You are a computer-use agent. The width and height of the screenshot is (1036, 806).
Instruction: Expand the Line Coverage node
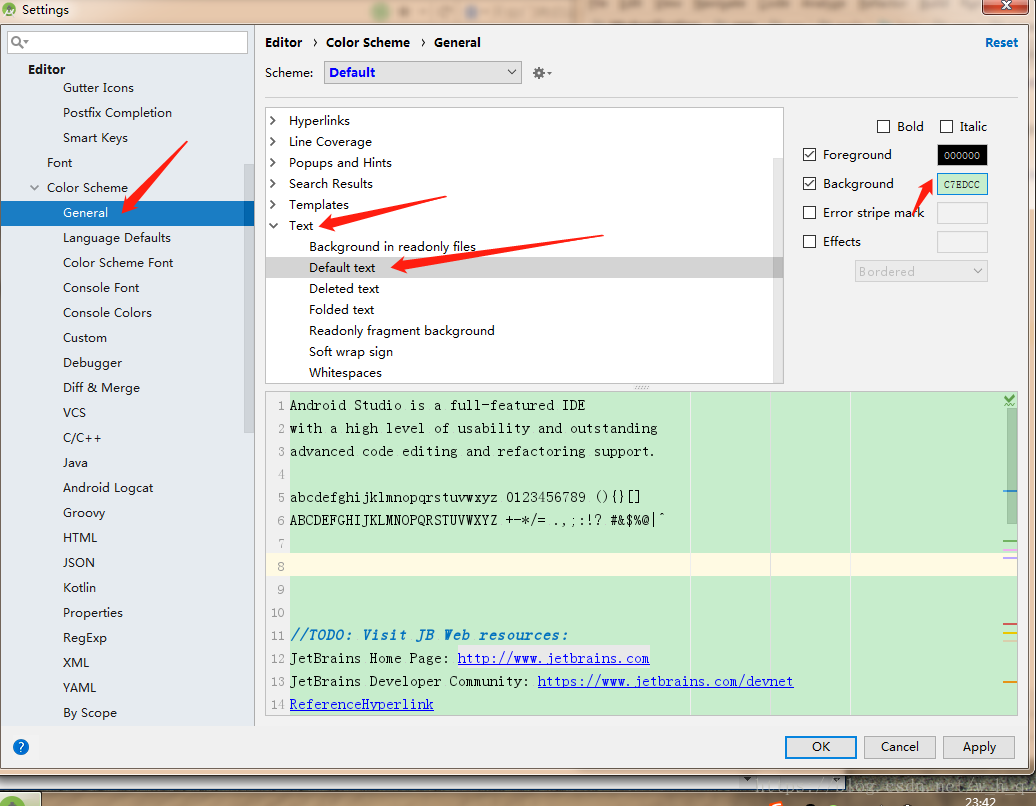click(x=273, y=141)
